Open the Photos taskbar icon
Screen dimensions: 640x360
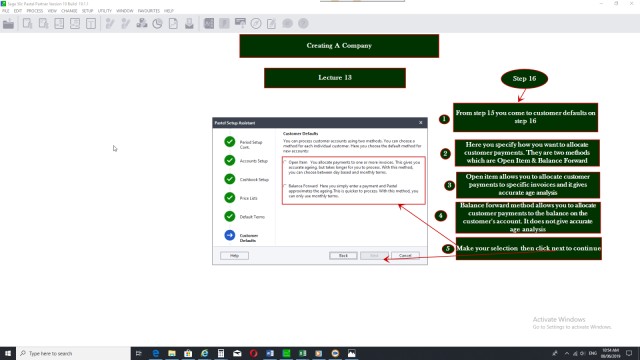pyautogui.click(x=351, y=353)
